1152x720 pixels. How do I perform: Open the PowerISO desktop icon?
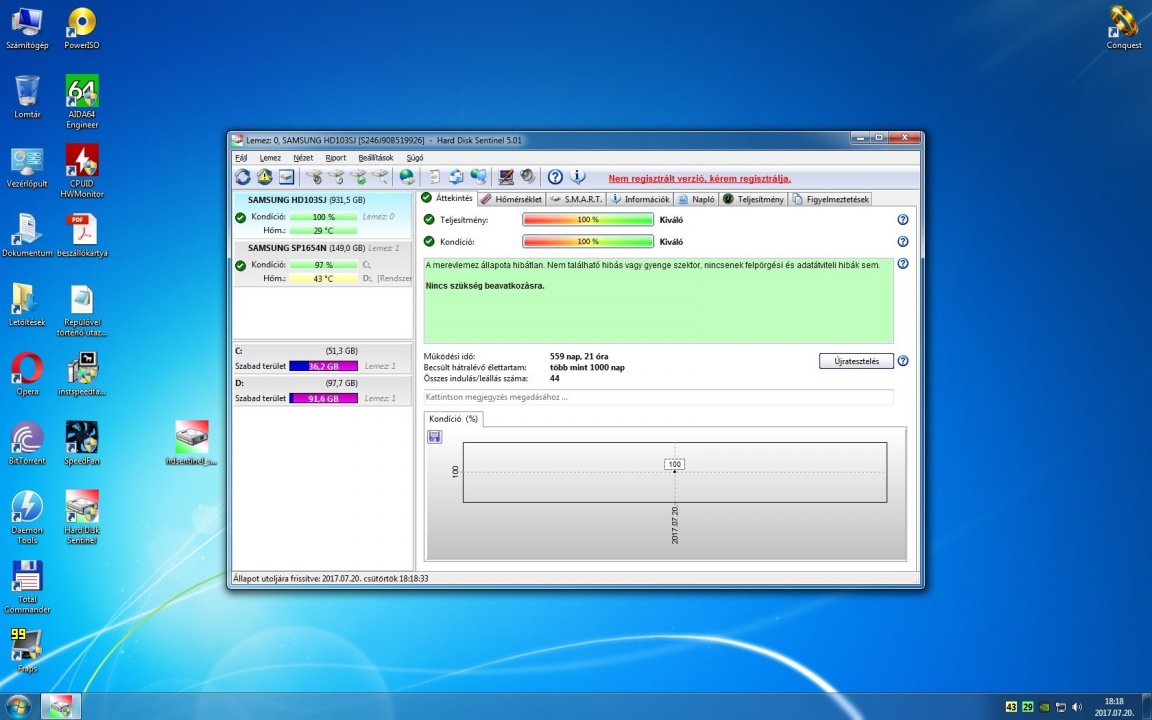click(x=82, y=28)
